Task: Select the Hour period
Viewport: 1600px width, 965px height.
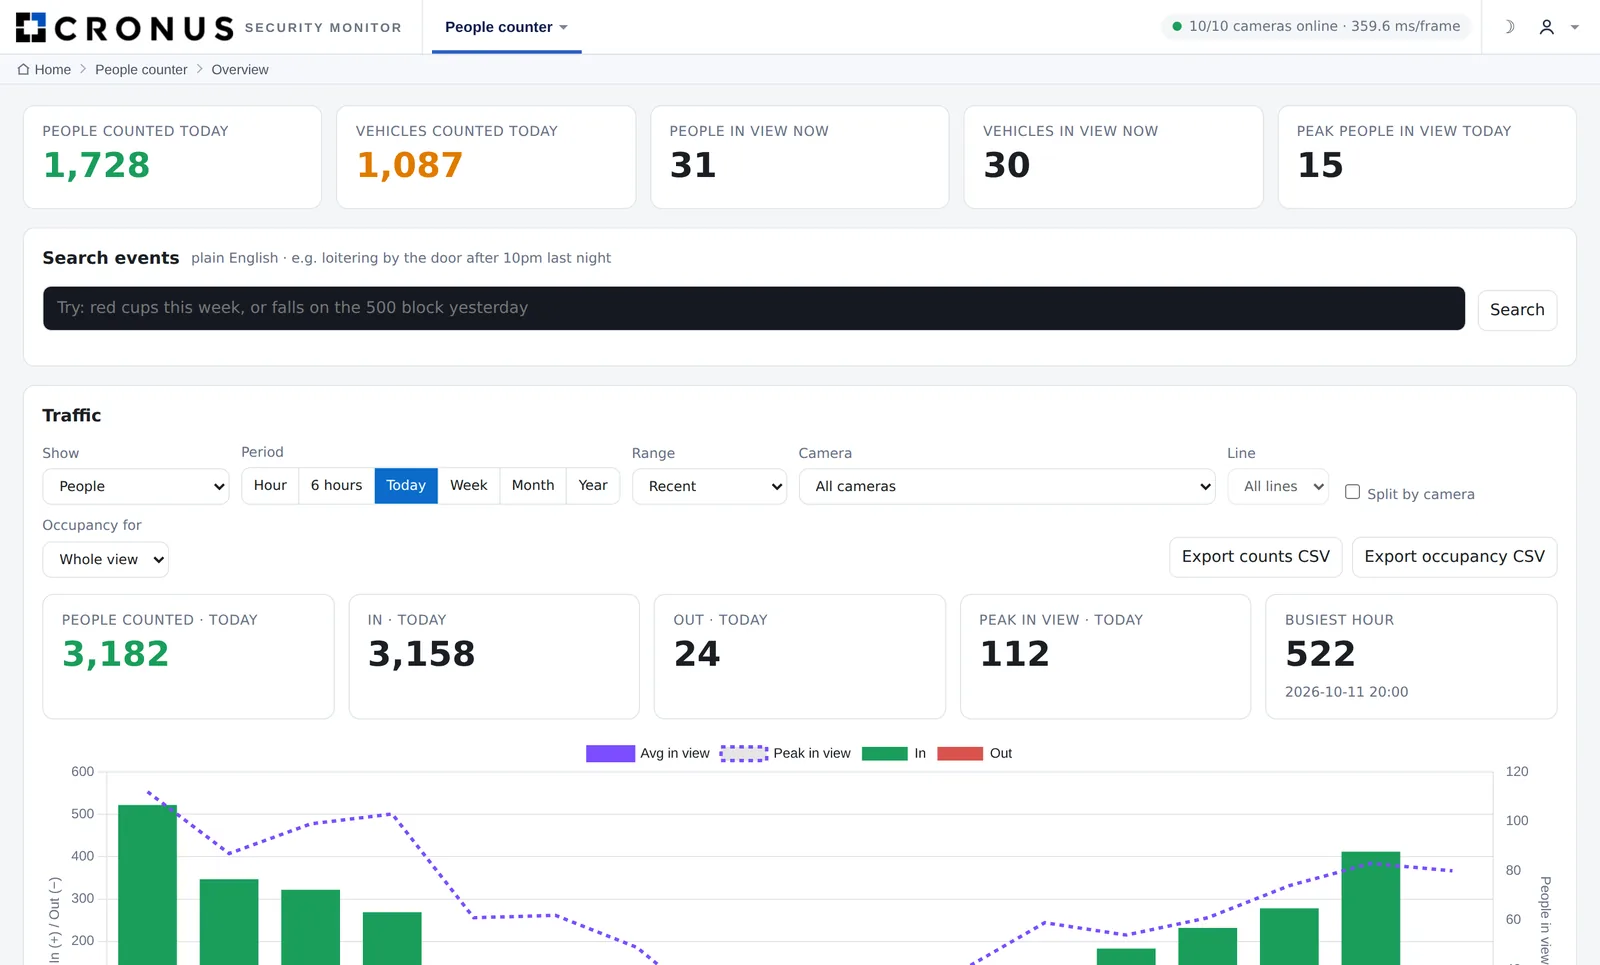Action: (x=270, y=485)
